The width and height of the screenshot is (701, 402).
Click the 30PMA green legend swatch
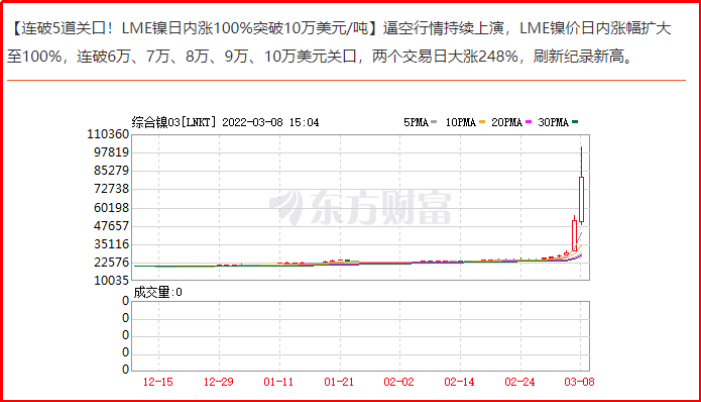pos(575,122)
